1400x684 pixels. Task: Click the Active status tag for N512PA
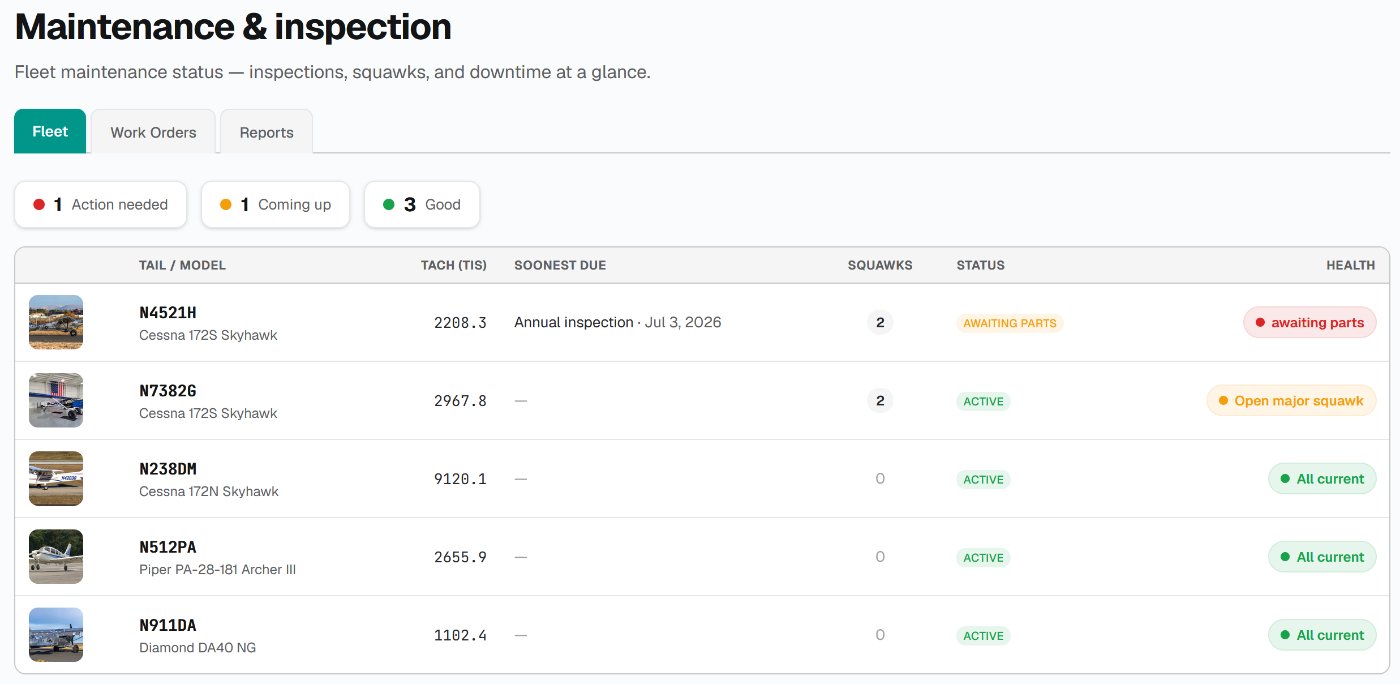tap(984, 557)
